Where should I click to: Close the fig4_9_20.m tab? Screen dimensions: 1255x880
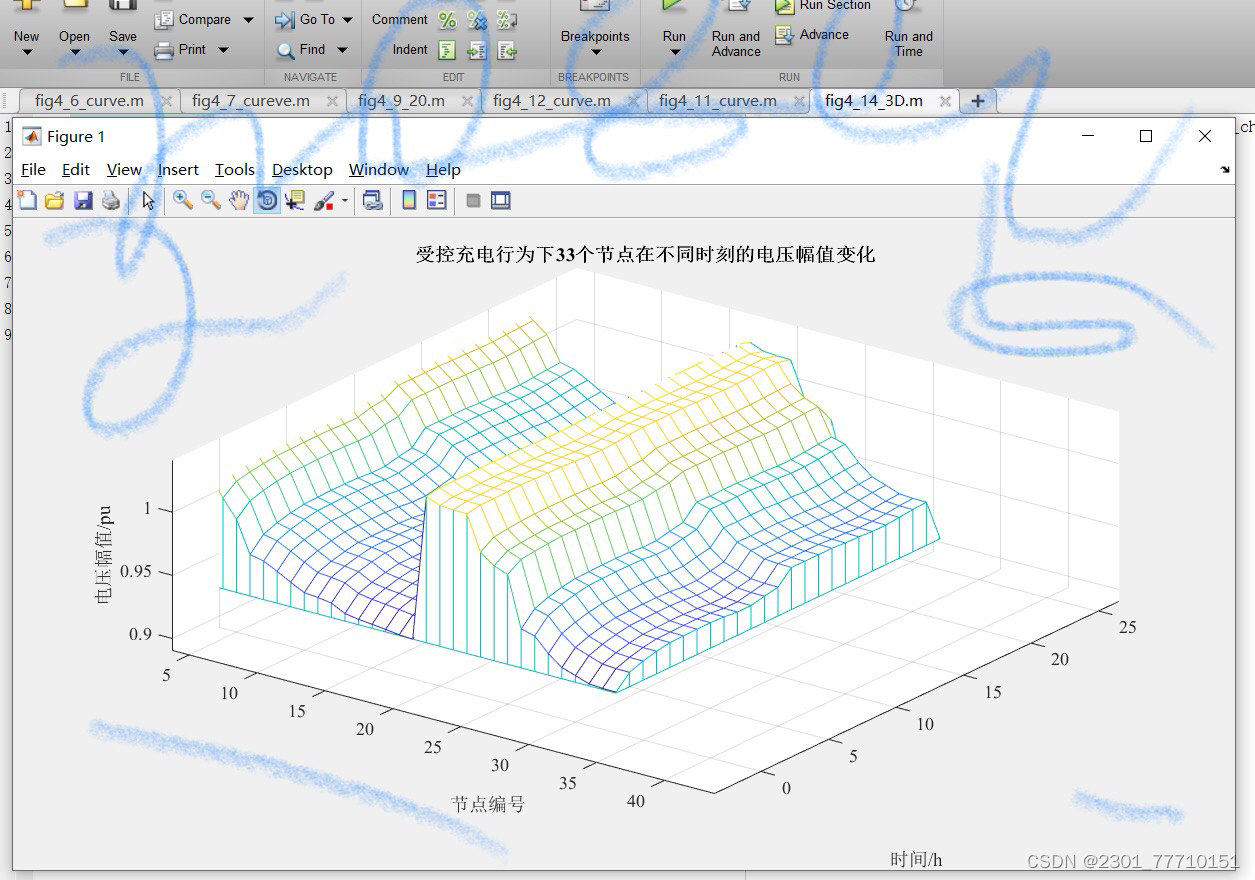click(467, 101)
